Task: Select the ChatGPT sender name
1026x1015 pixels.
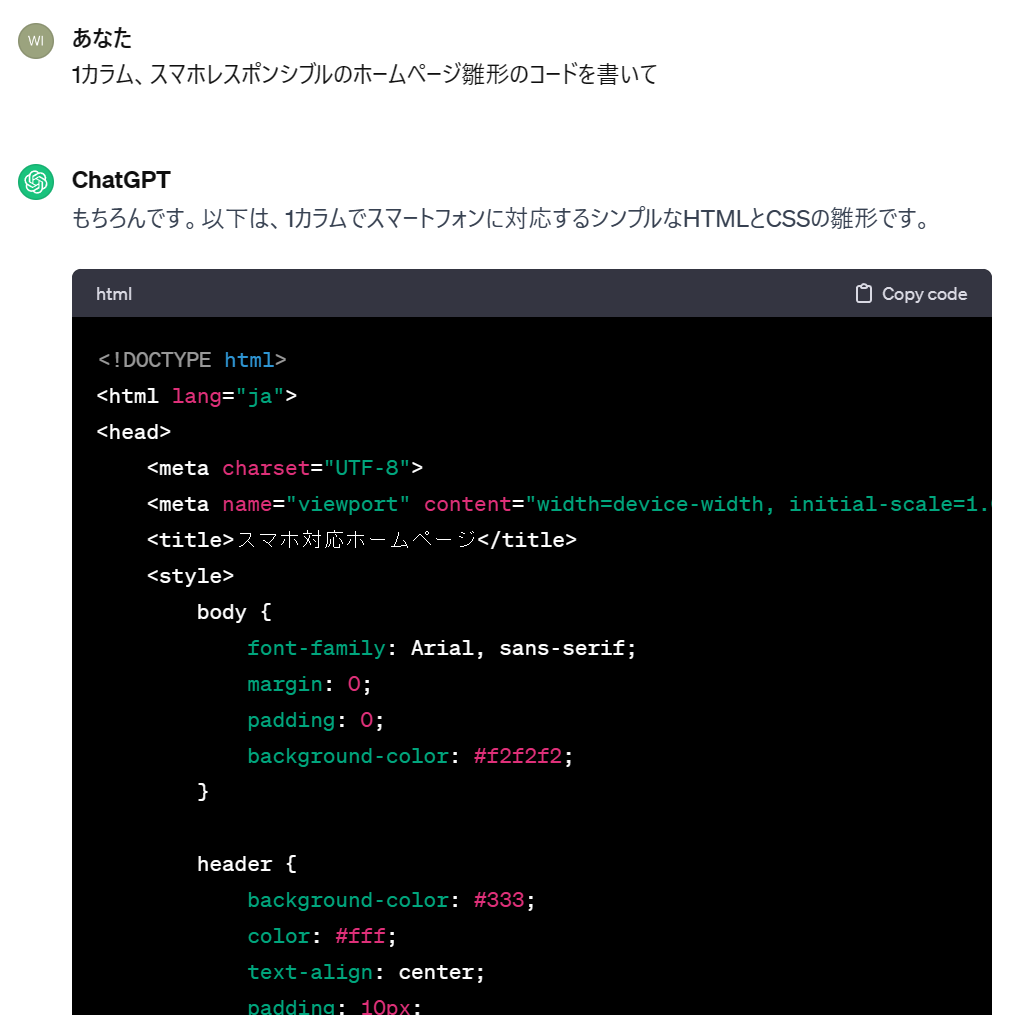Action: 121,180
